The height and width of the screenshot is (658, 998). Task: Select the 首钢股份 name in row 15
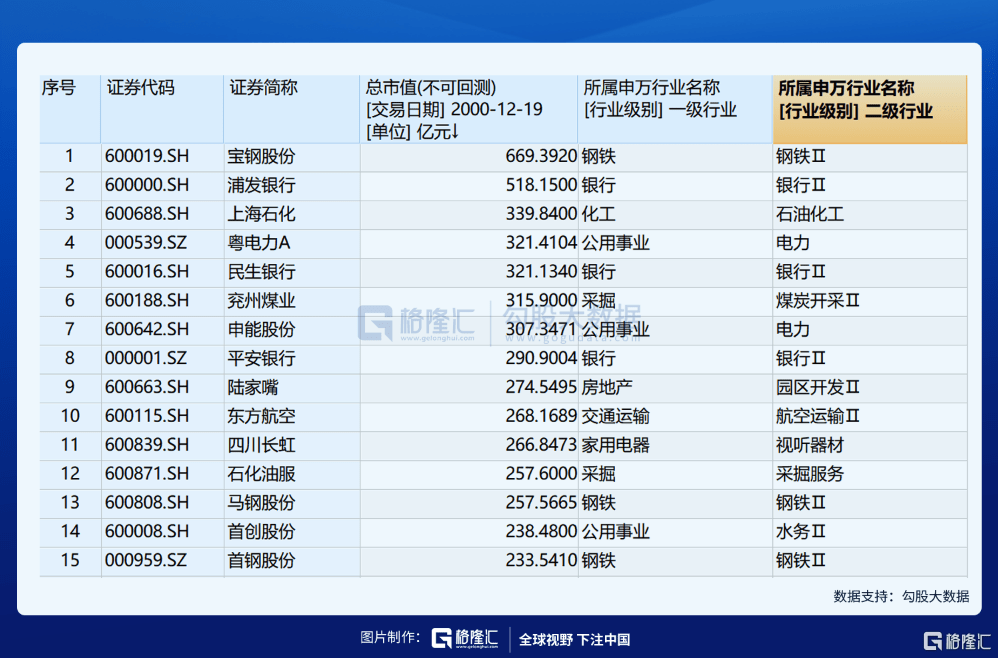click(x=261, y=561)
